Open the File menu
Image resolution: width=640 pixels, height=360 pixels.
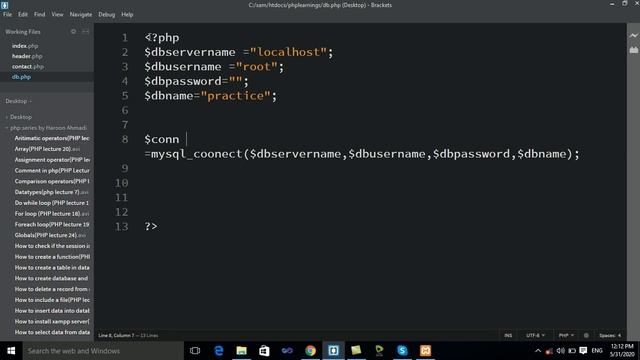7,14
